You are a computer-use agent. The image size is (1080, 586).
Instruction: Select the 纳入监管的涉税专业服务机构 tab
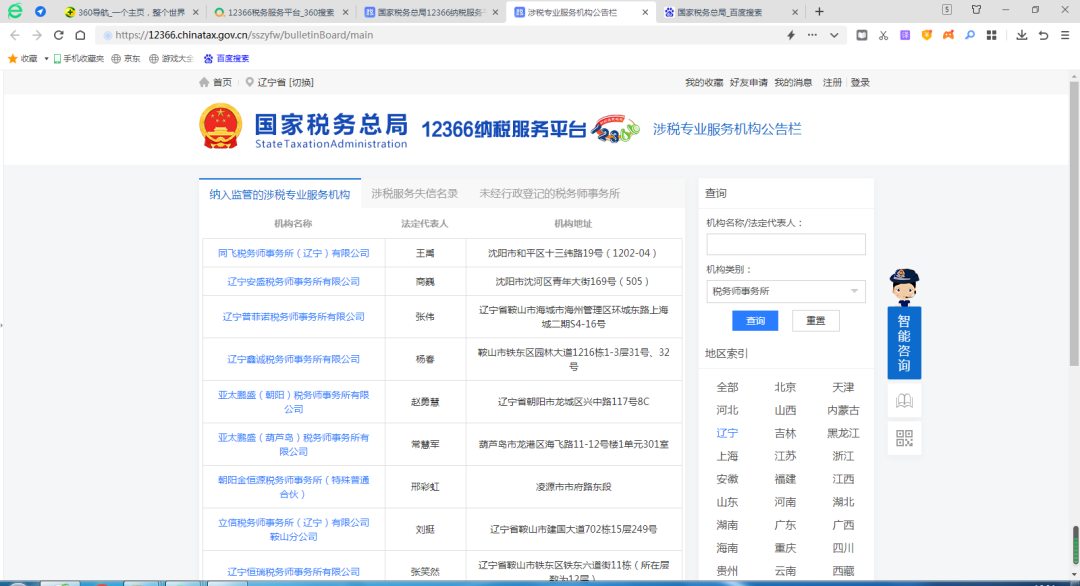click(280, 194)
